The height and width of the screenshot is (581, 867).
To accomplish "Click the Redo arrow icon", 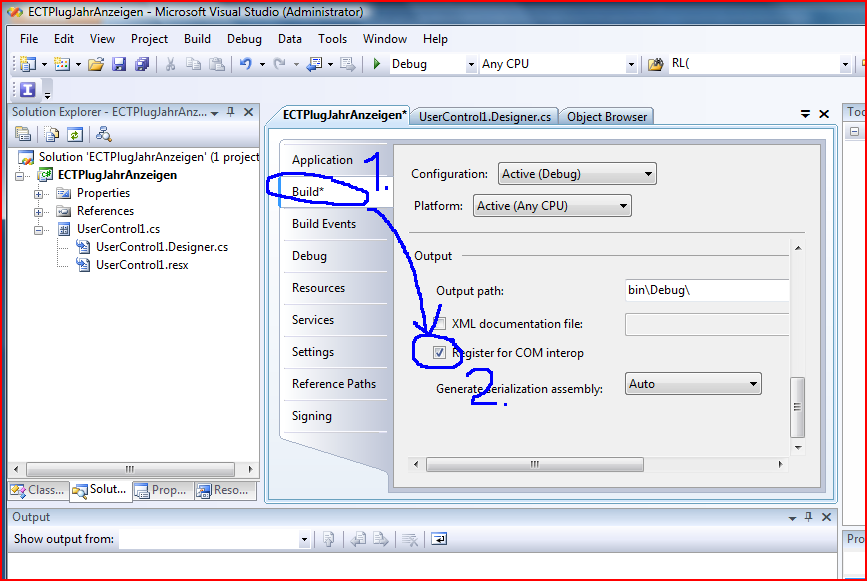I will coord(280,64).
